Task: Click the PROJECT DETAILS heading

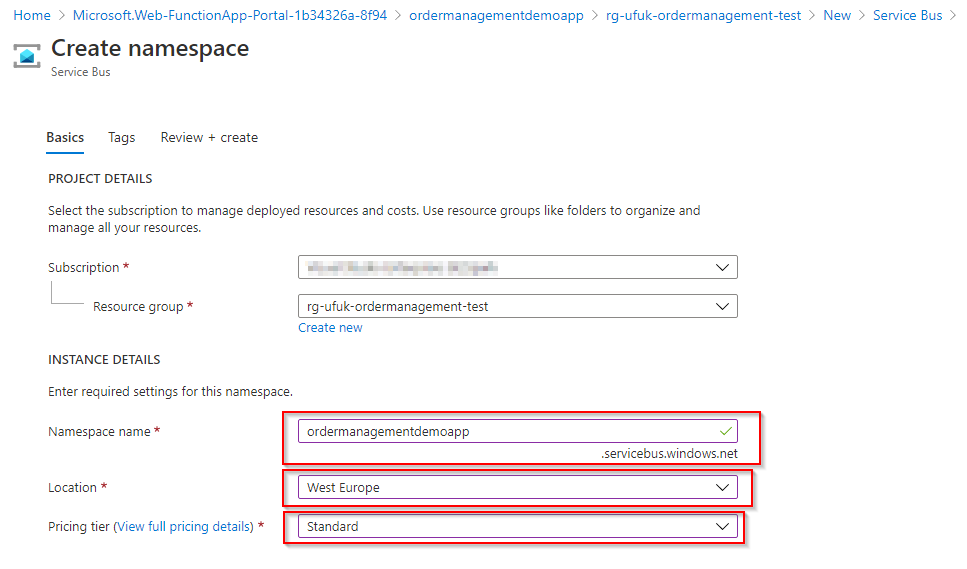Action: (x=100, y=179)
